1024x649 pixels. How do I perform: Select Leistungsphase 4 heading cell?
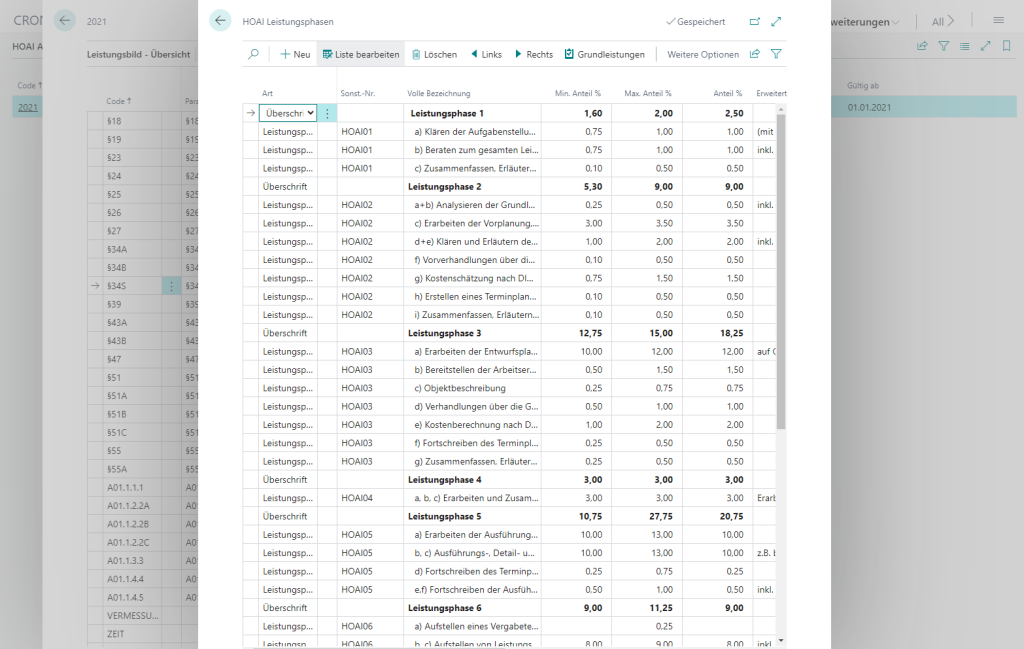tap(472, 479)
